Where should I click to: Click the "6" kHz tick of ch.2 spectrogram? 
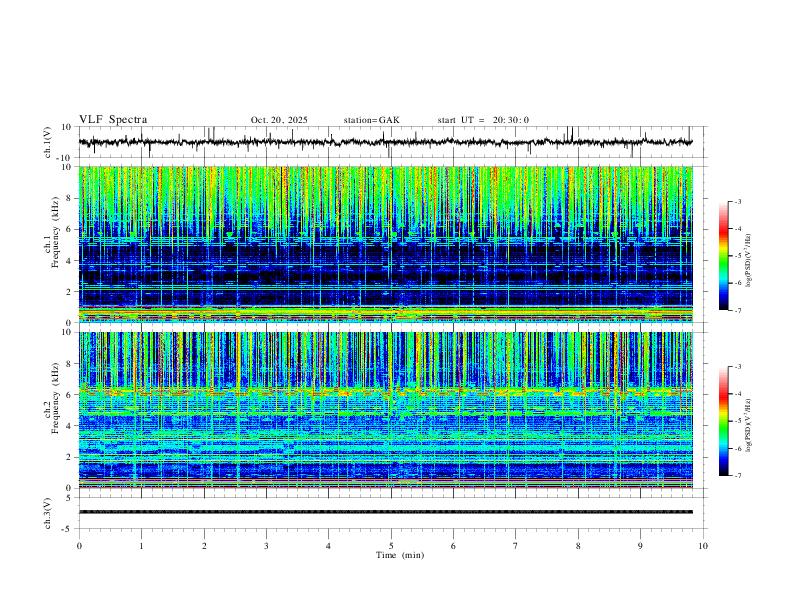pos(70,395)
